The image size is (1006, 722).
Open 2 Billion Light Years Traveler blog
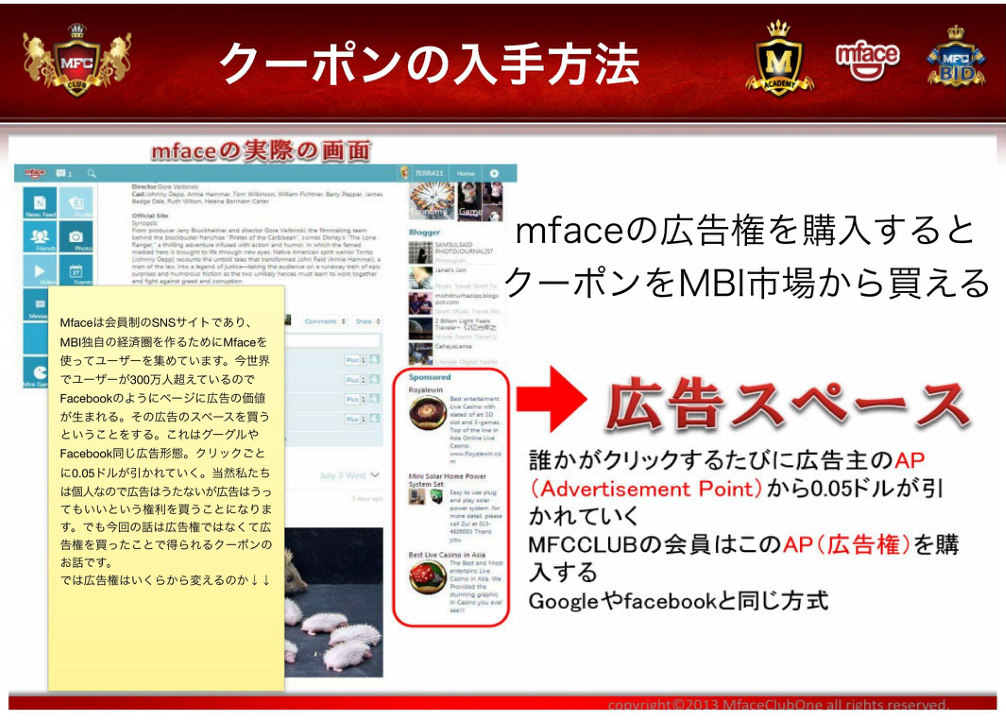pos(454,328)
